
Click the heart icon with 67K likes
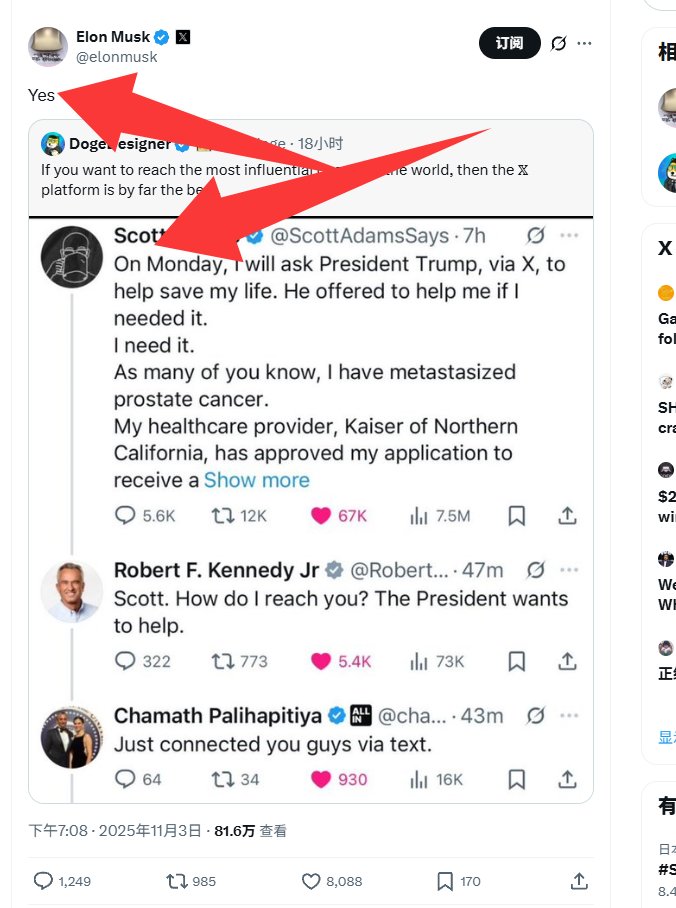pos(321,516)
